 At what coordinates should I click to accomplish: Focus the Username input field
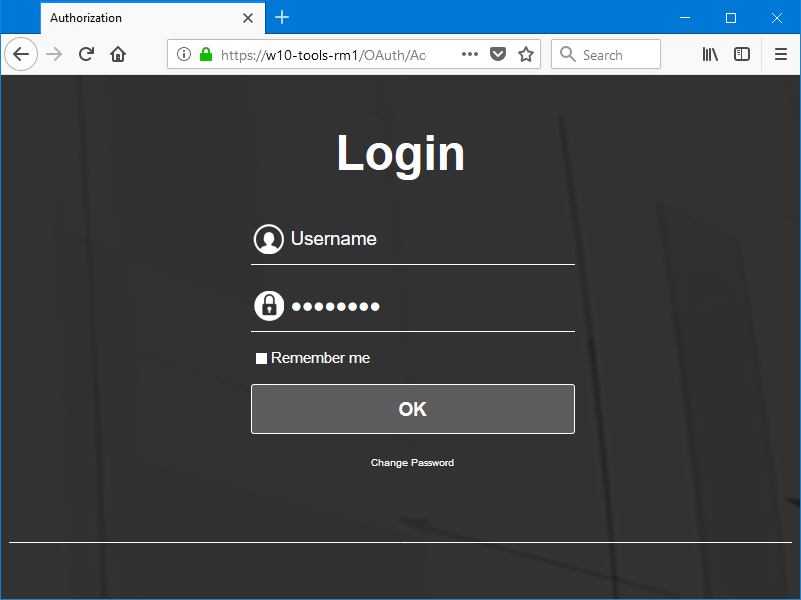click(x=430, y=239)
